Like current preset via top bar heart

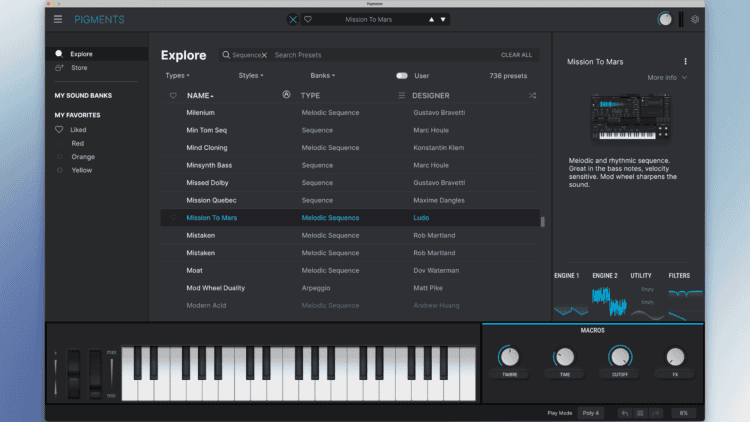308,20
